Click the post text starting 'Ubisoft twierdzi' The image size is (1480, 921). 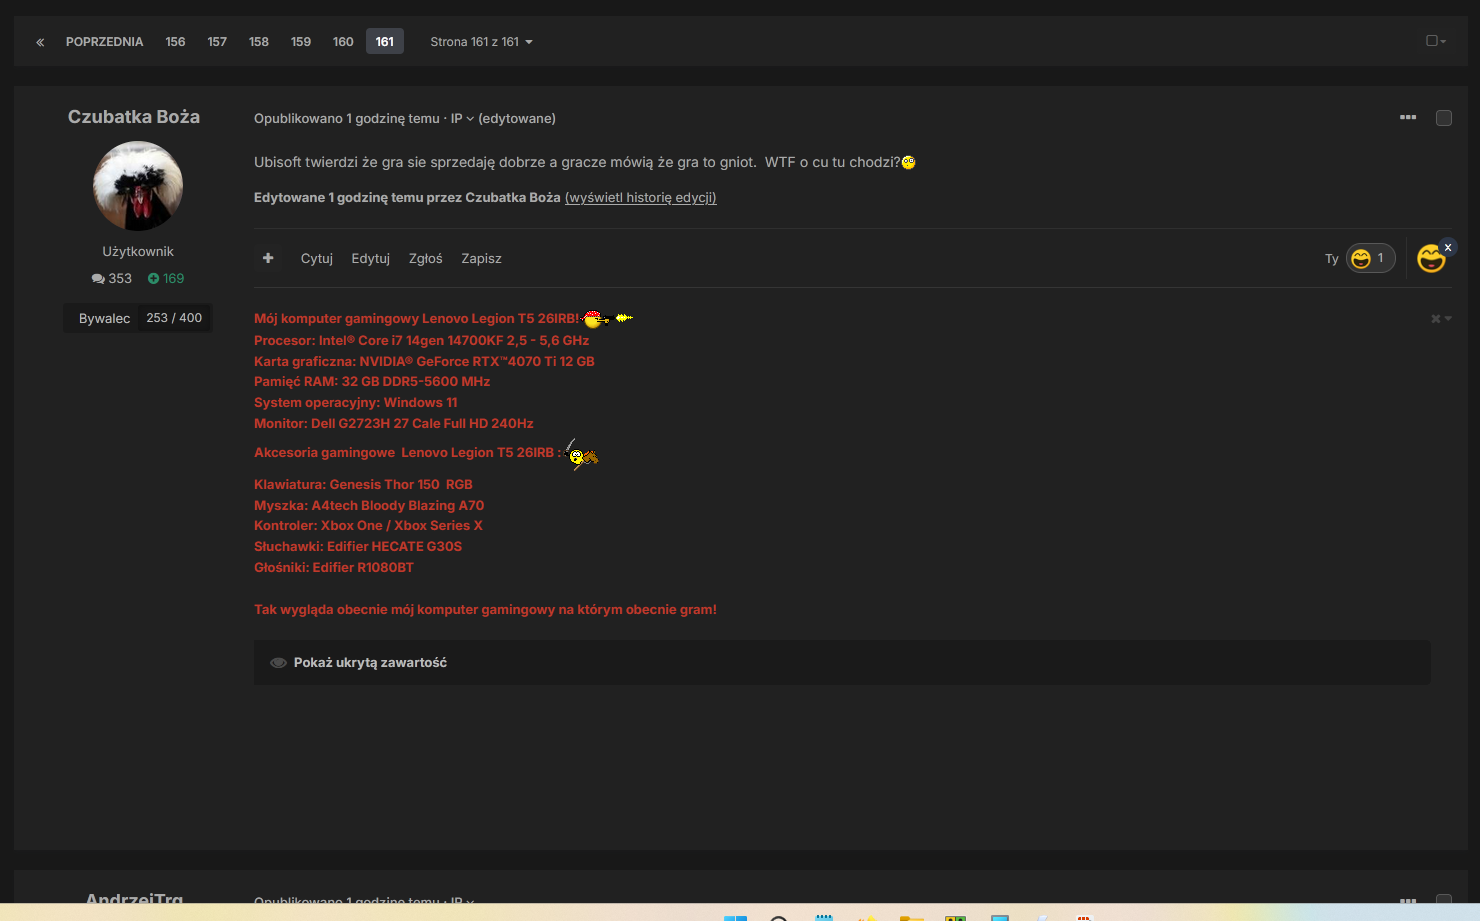[x=577, y=162]
